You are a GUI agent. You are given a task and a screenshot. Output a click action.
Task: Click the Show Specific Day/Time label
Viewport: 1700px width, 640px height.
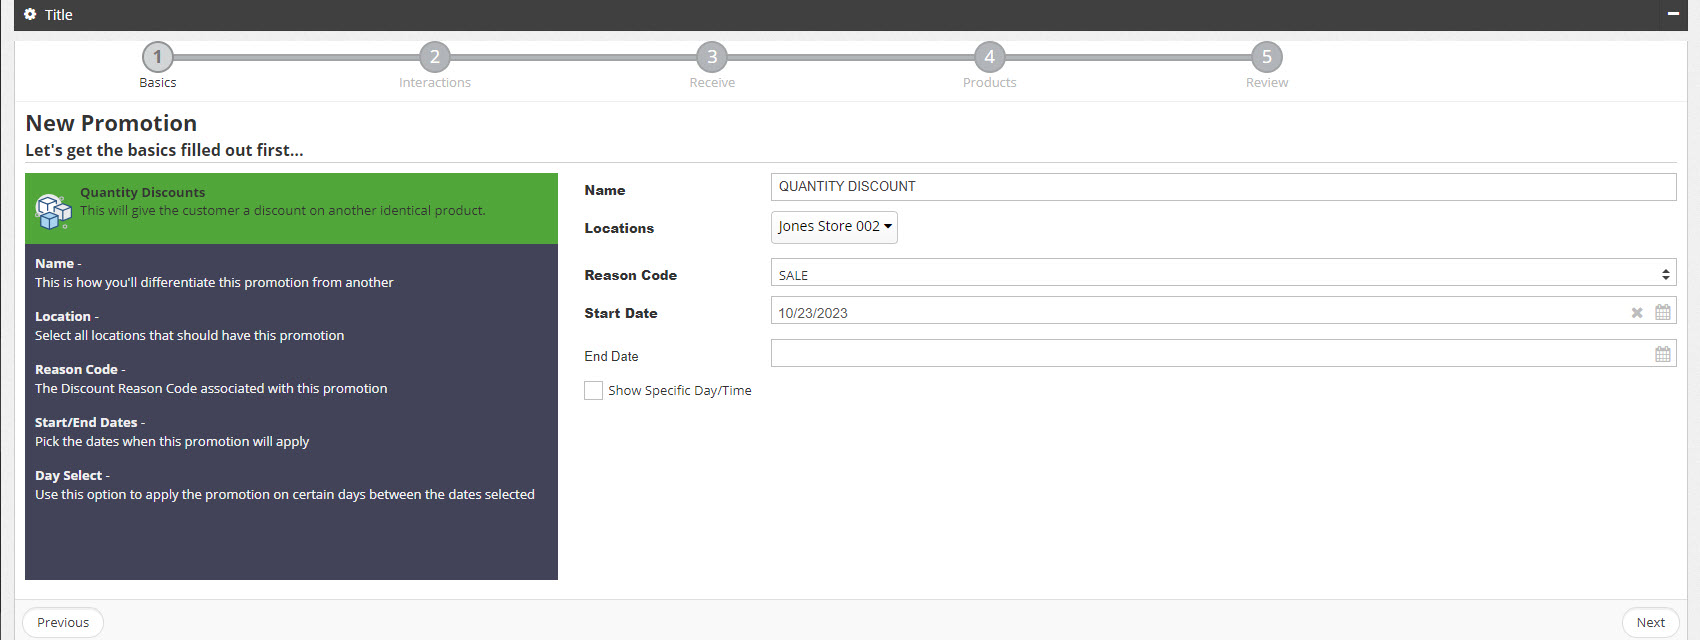(680, 391)
